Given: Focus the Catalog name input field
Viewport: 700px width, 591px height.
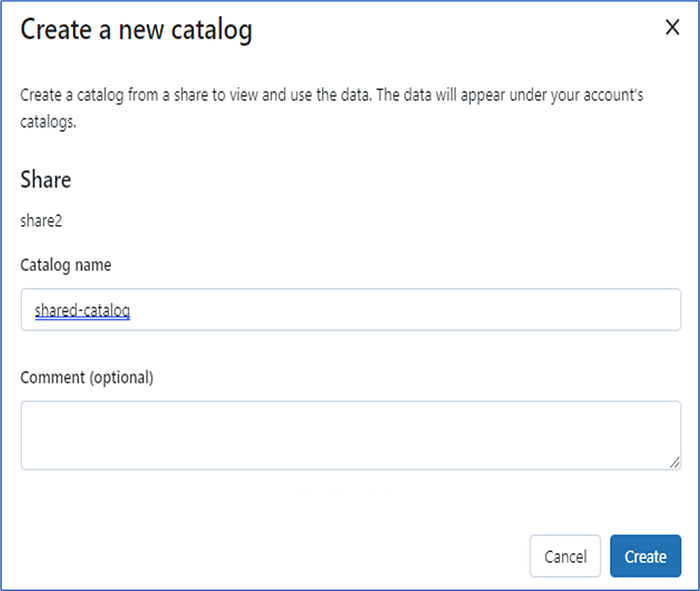Looking at the screenshot, I should click(x=350, y=310).
